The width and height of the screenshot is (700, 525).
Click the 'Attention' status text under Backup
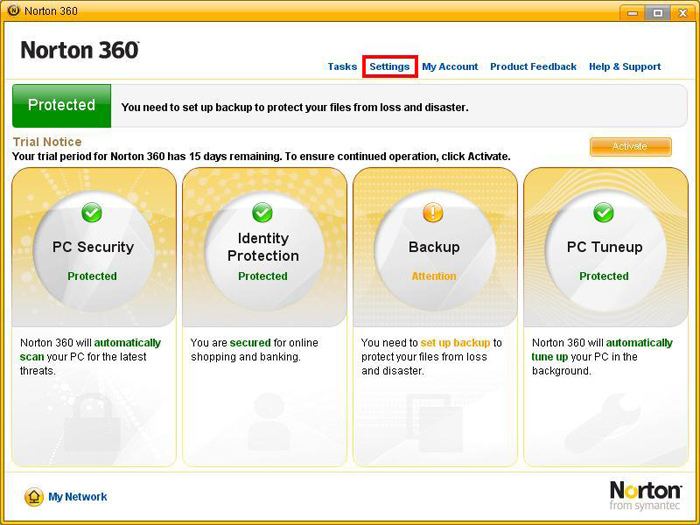click(434, 276)
